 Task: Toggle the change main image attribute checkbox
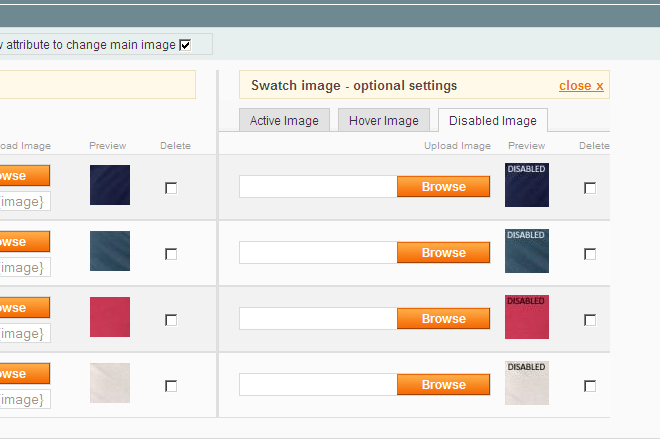184,45
